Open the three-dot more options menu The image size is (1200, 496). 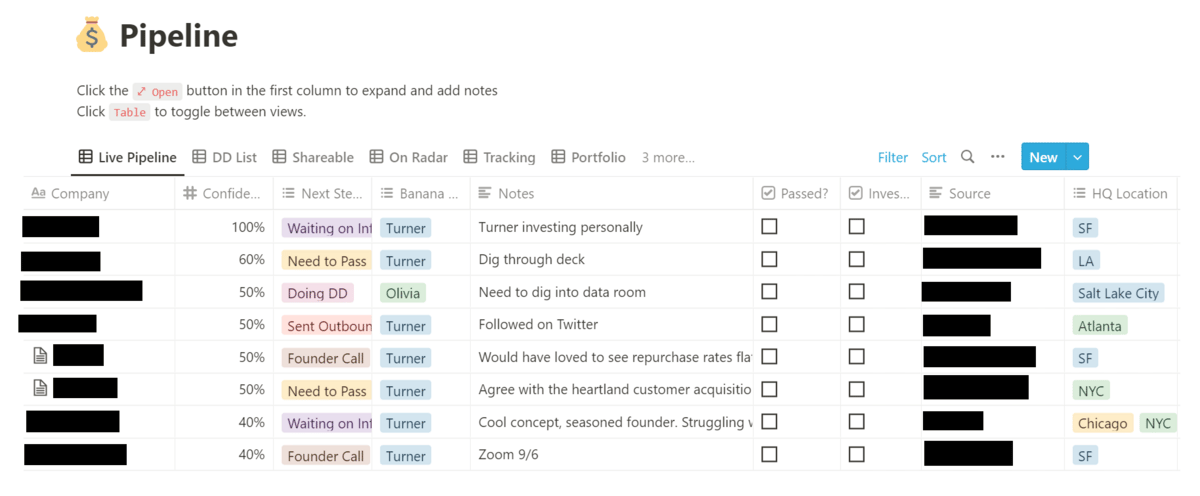pos(997,157)
